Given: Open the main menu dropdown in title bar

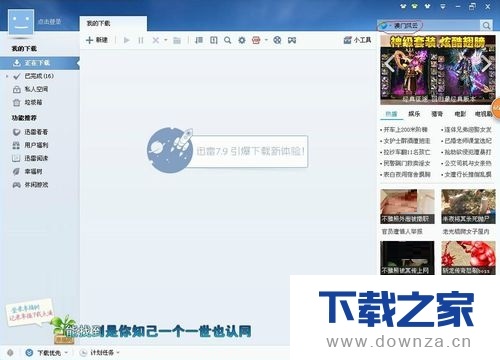Looking at the screenshot, I should [x=443, y=6].
